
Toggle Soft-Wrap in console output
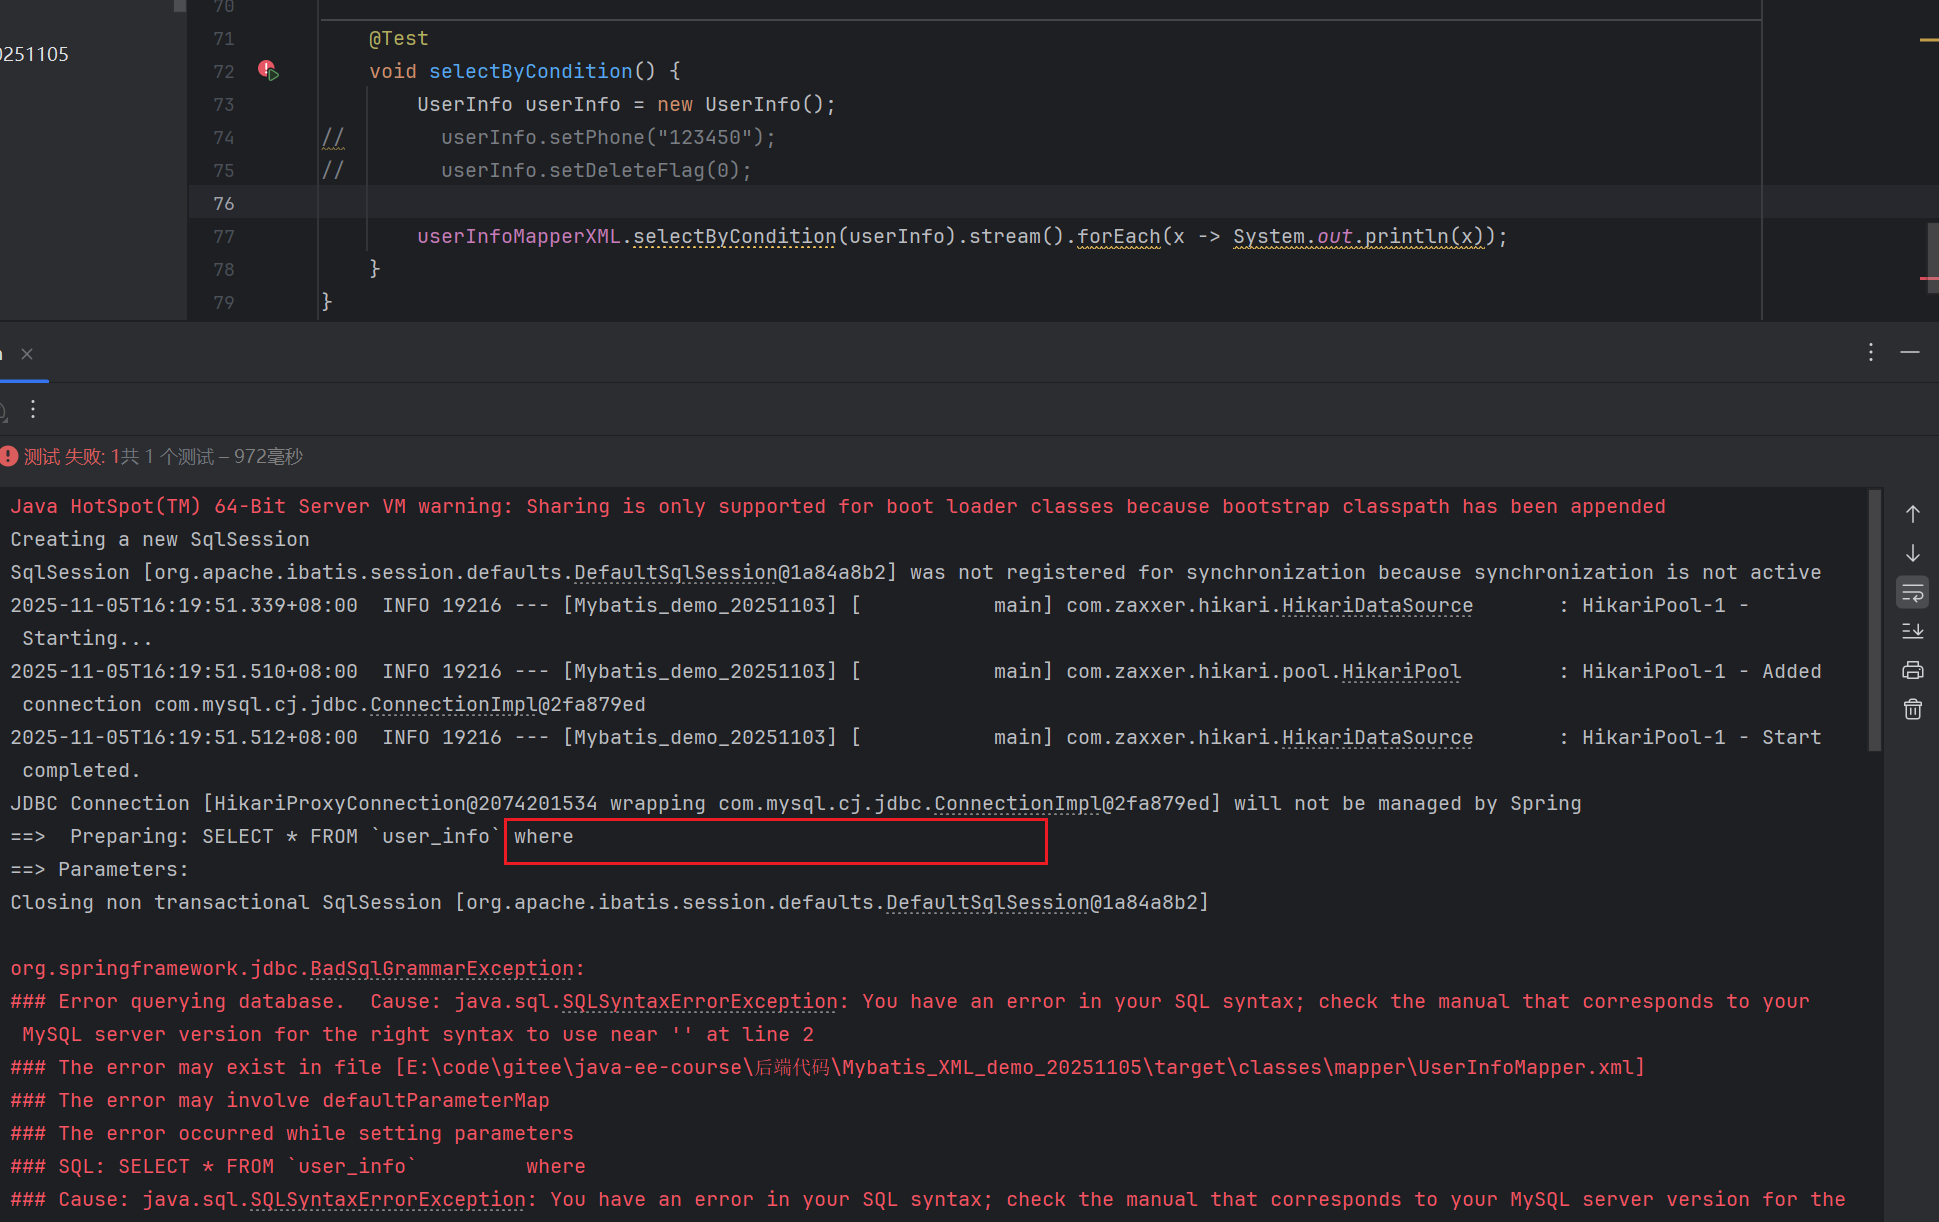[x=1912, y=592]
